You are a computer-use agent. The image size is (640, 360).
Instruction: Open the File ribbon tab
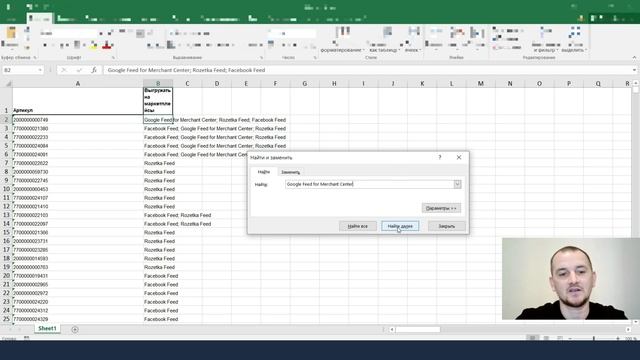pos(11,19)
